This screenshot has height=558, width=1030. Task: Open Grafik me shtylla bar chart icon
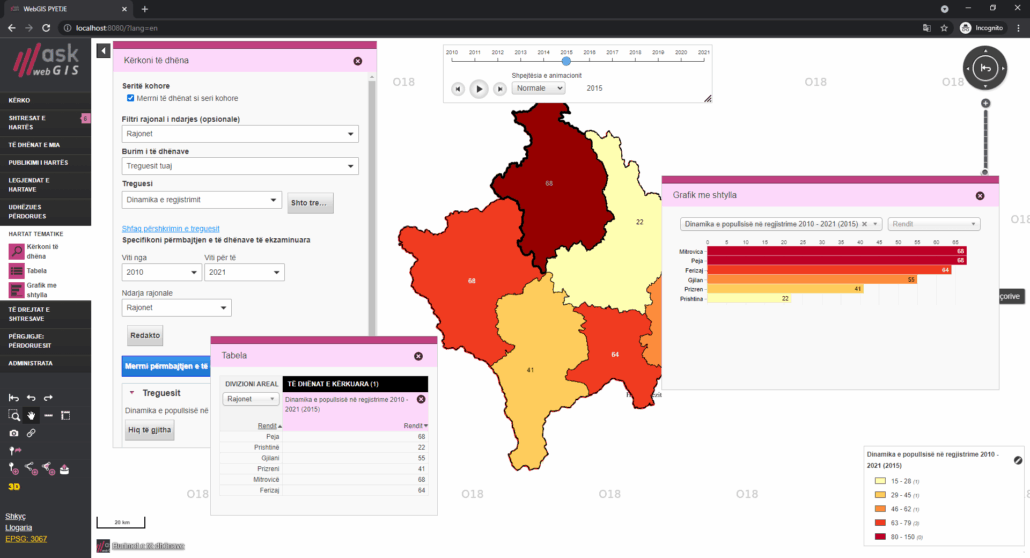[x=16, y=290]
